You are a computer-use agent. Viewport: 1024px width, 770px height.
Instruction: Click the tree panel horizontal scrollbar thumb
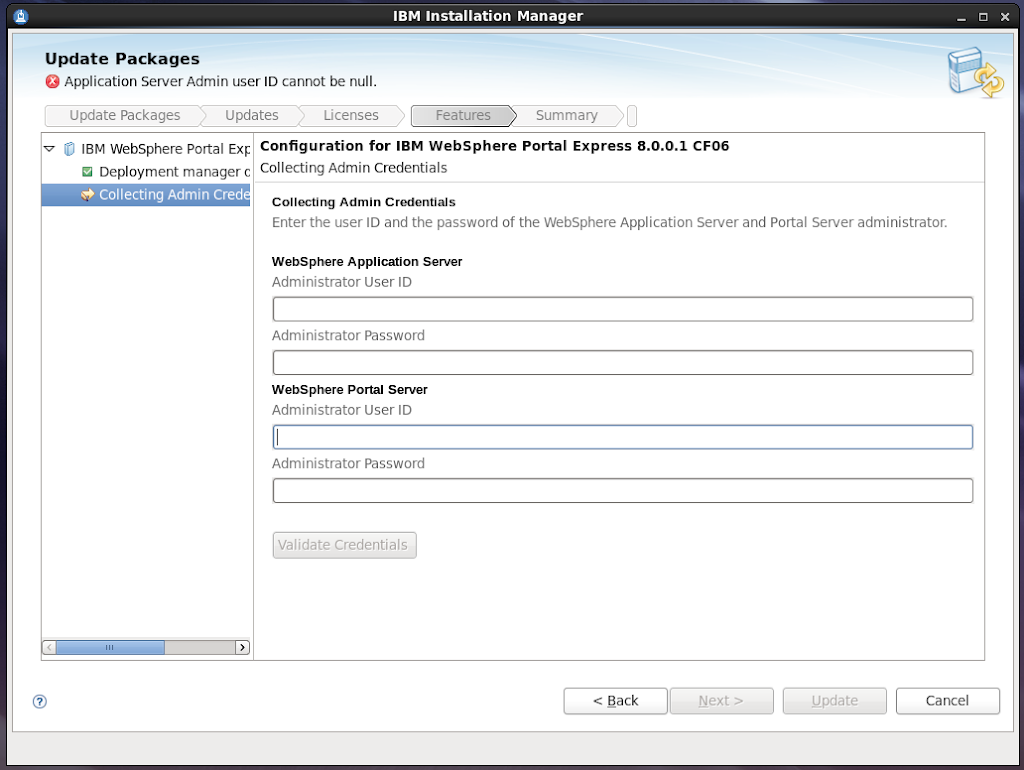[x=110, y=647]
